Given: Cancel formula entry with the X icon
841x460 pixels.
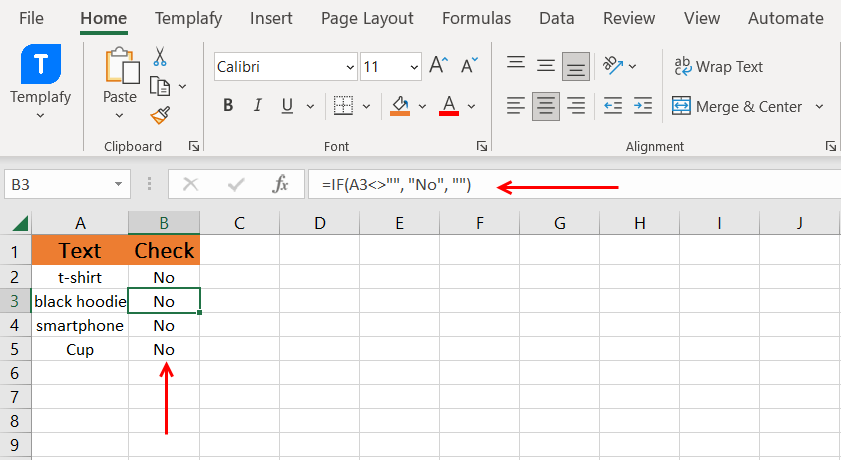Looking at the screenshot, I should pyautogui.click(x=190, y=184).
